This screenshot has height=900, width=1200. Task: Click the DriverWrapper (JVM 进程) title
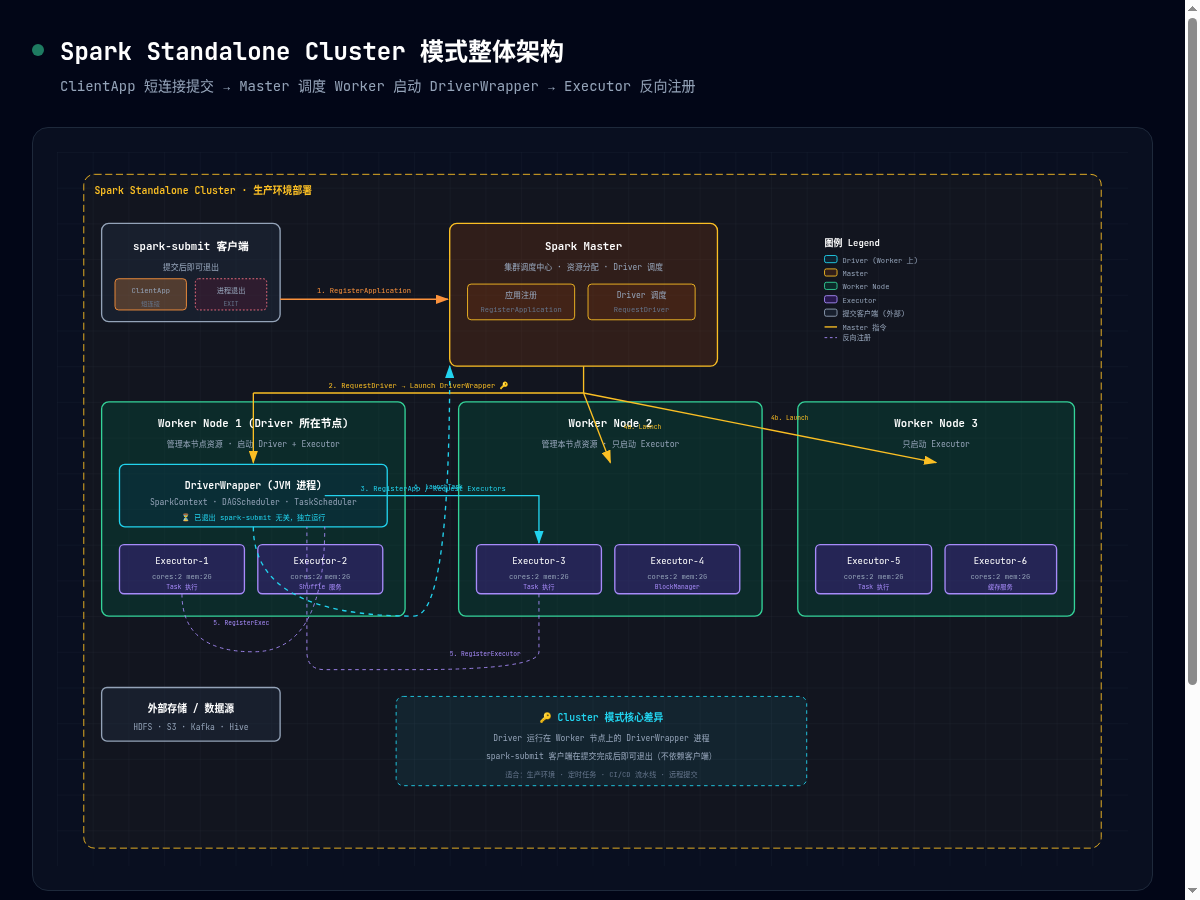[253, 485]
